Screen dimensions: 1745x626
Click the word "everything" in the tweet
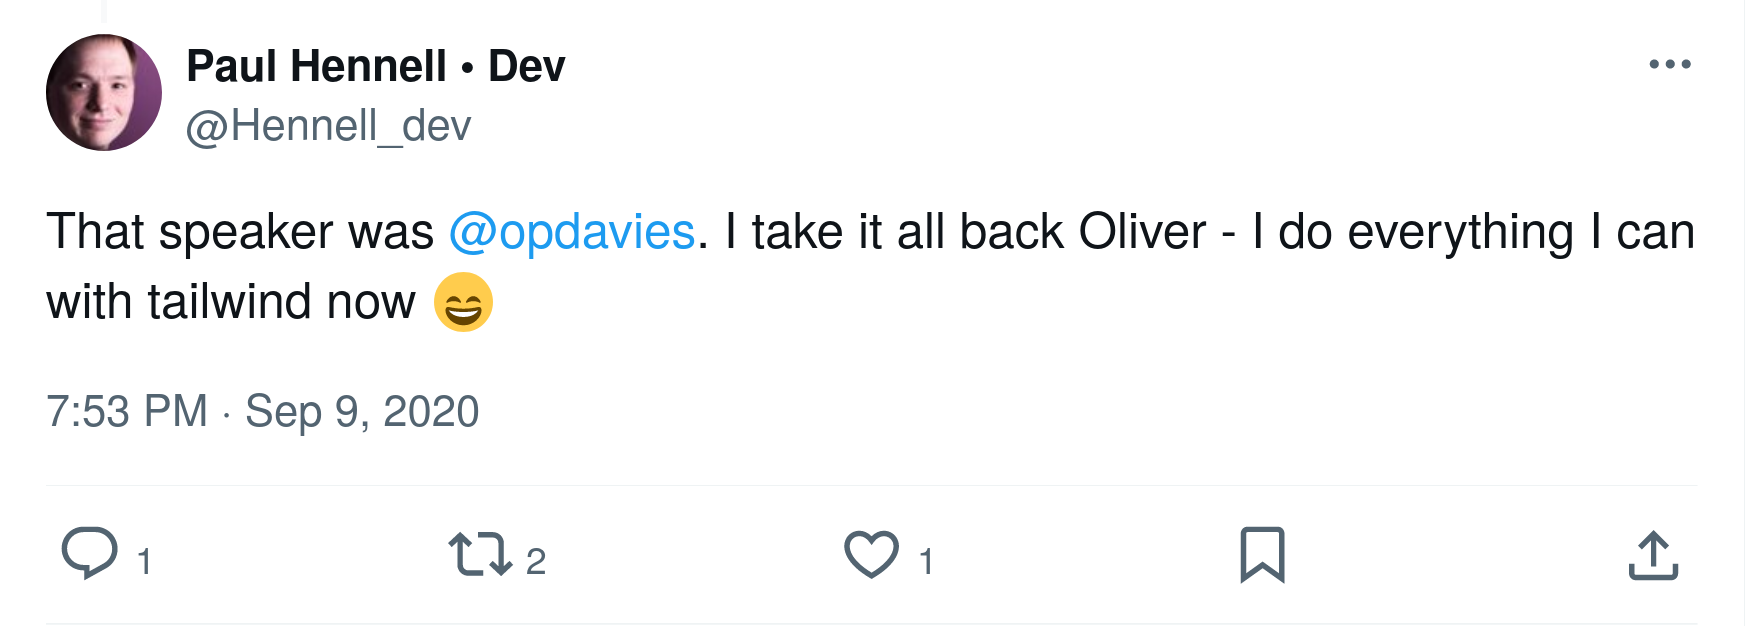tap(1460, 232)
